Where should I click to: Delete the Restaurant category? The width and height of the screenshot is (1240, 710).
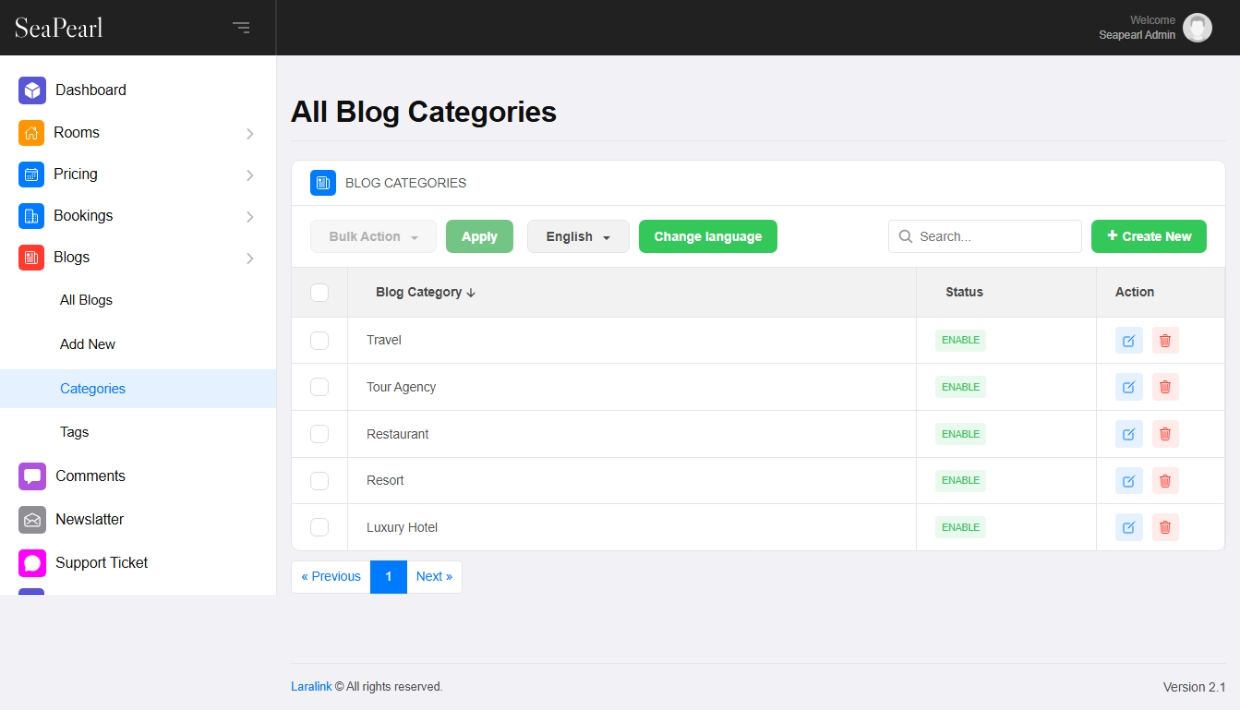pyautogui.click(x=1165, y=434)
